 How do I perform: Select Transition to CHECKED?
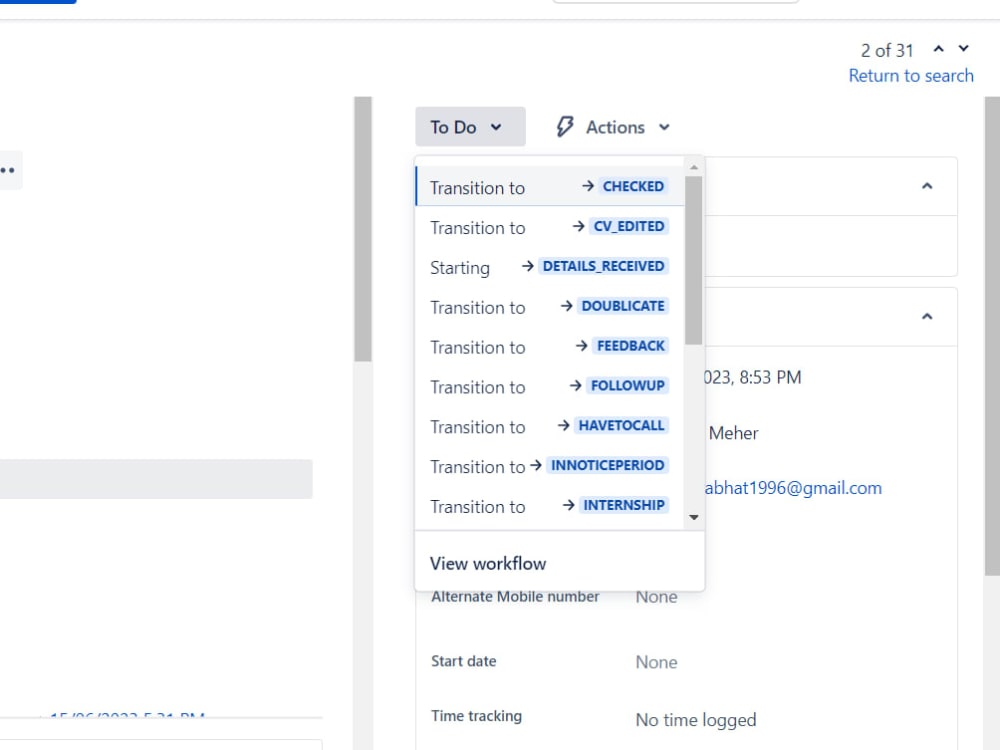[x=549, y=187]
